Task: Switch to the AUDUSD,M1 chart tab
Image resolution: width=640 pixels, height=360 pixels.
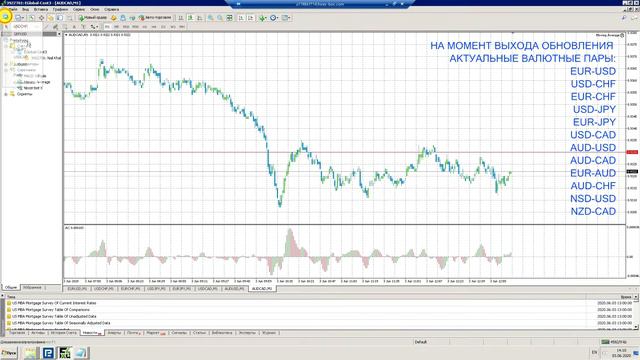Action: 234,289
